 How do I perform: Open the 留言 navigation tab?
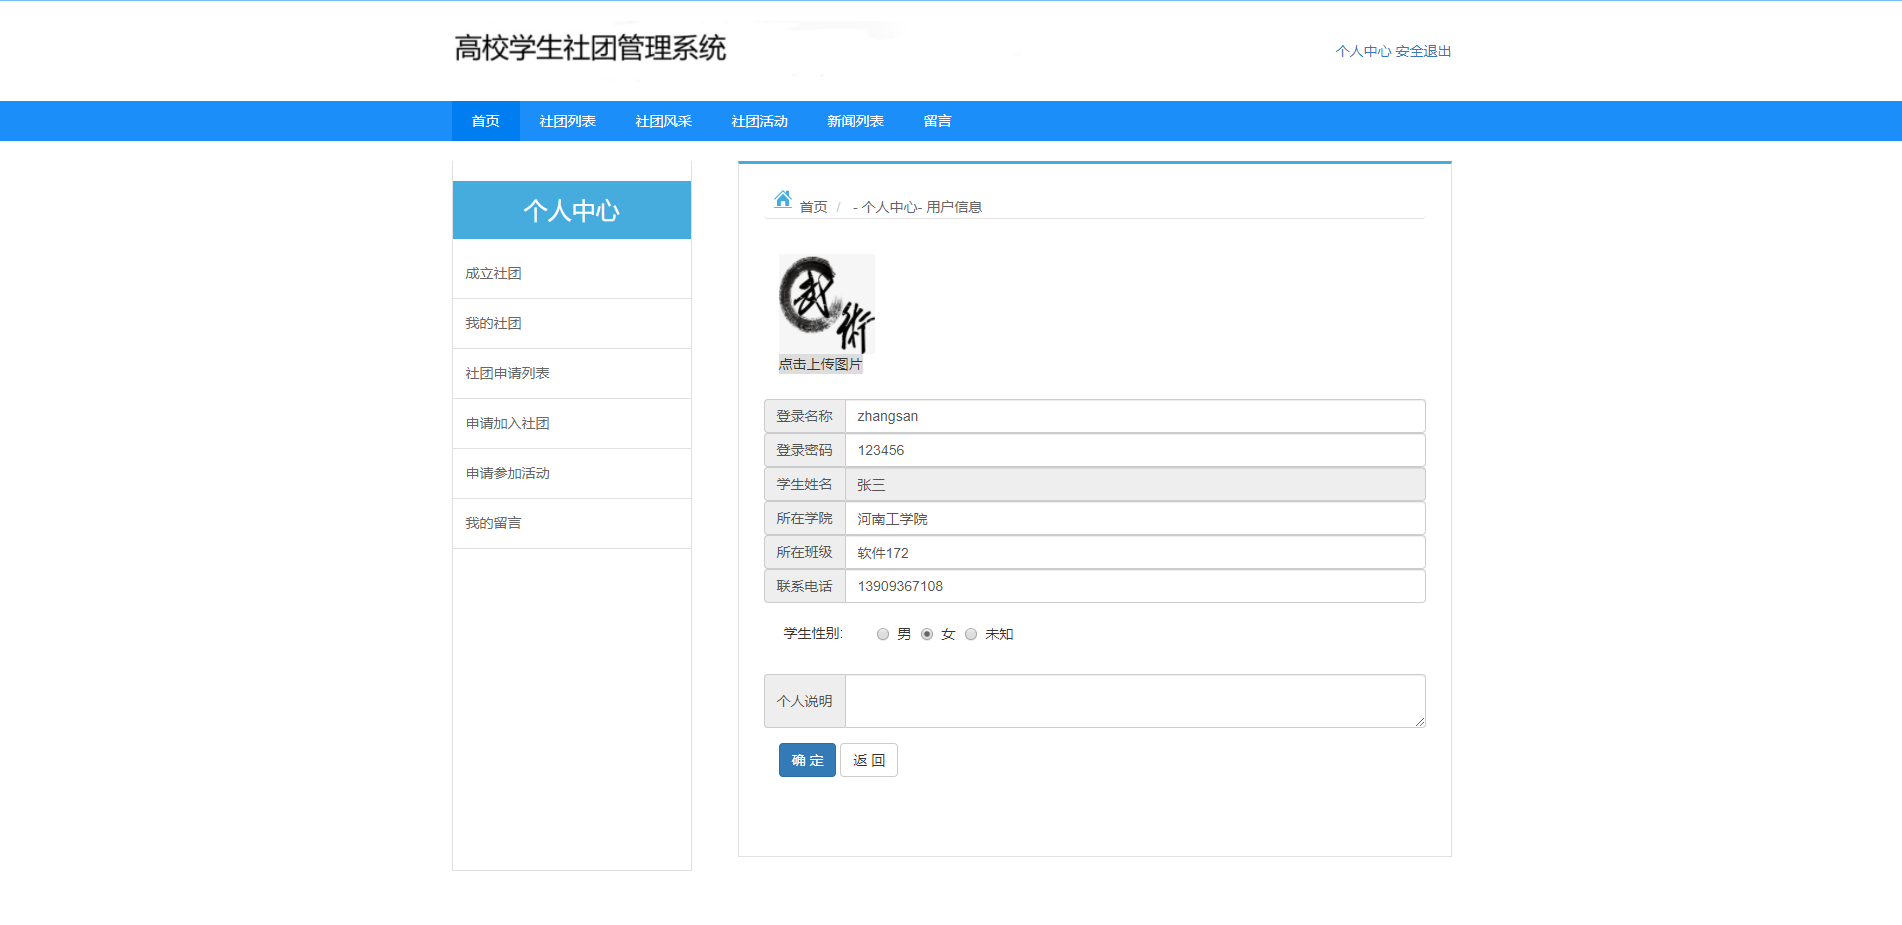(x=937, y=120)
